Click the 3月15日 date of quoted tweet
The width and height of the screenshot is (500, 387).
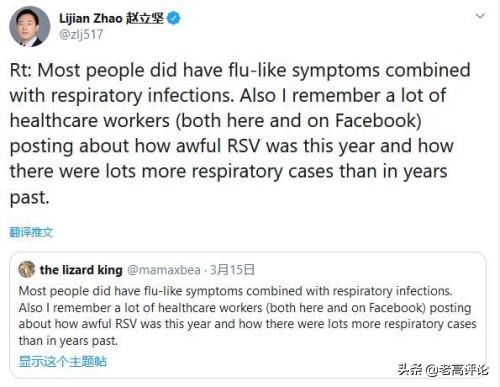[x=232, y=270]
